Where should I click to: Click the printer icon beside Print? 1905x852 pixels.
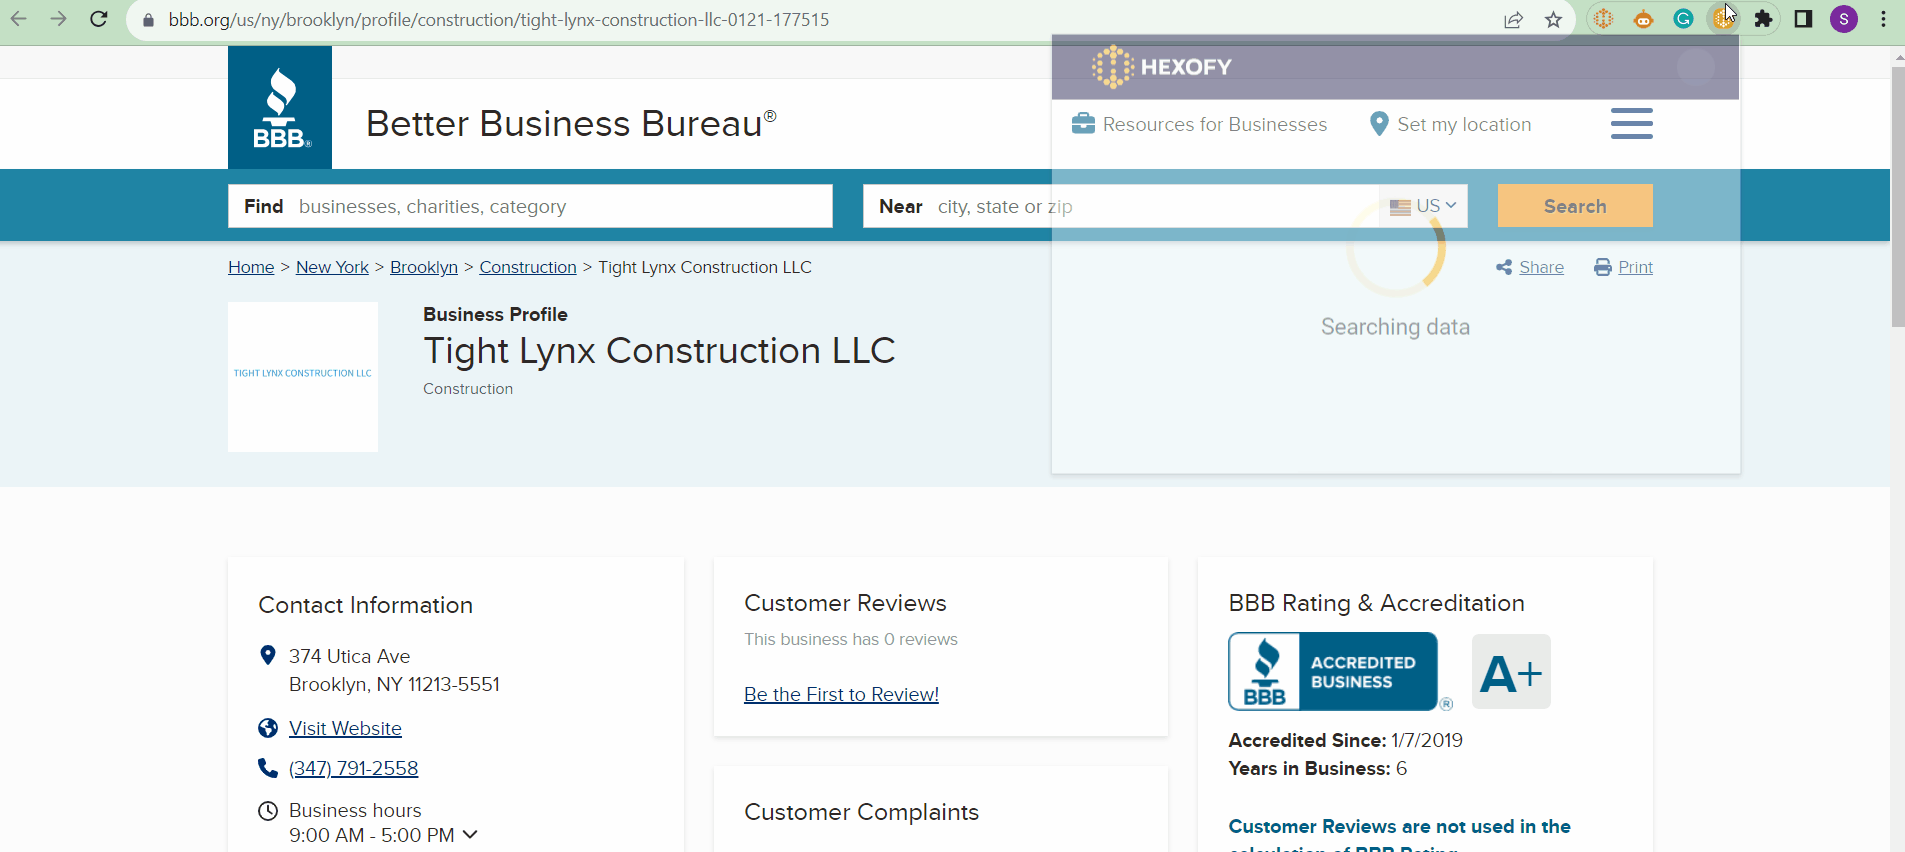1603,267
